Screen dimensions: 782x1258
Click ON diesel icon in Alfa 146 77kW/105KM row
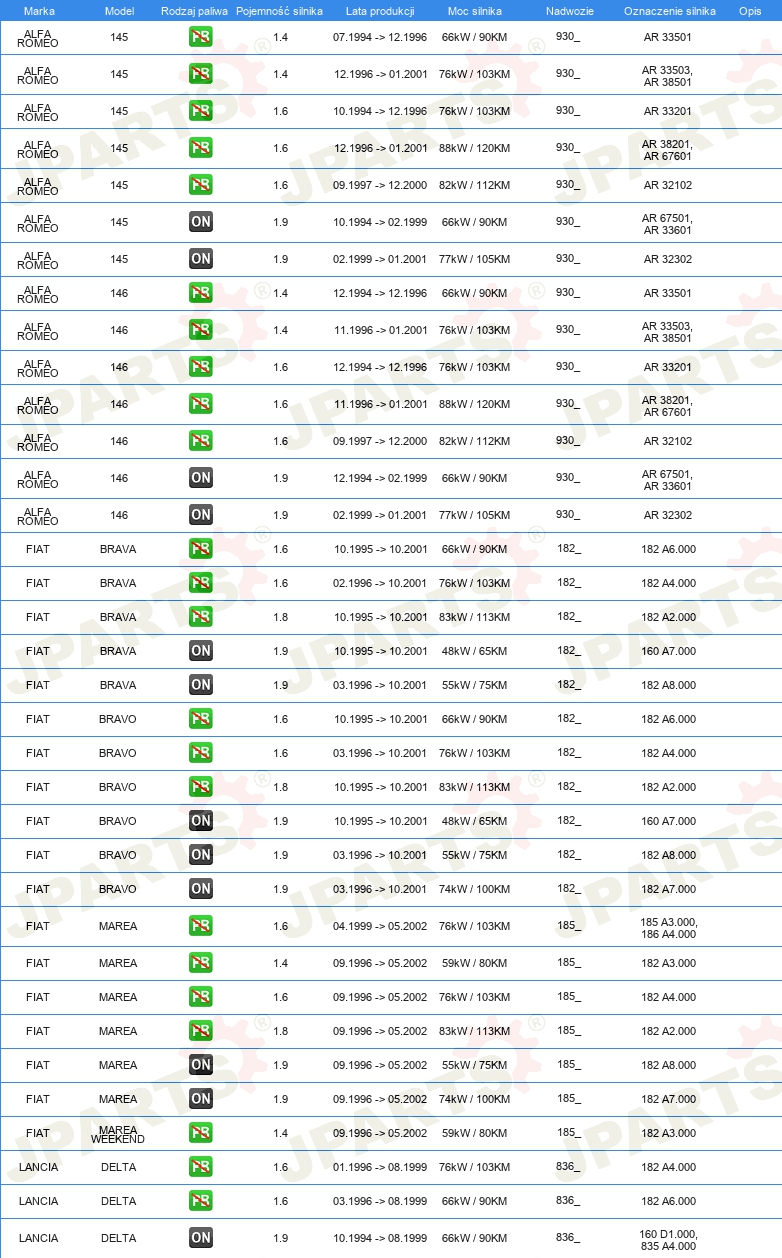[x=201, y=515]
